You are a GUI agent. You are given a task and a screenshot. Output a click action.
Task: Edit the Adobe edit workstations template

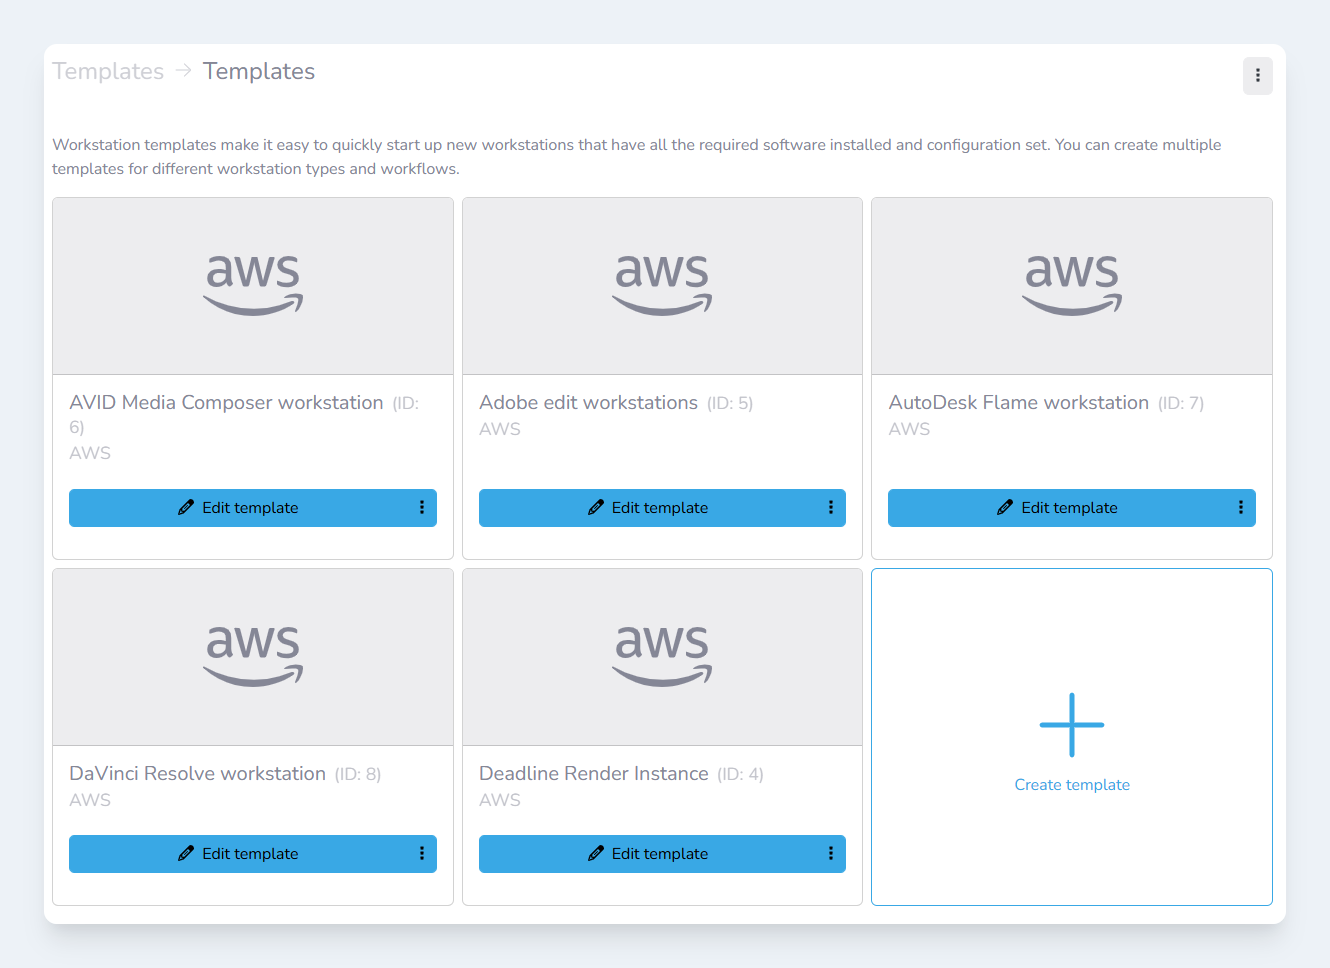coord(649,508)
